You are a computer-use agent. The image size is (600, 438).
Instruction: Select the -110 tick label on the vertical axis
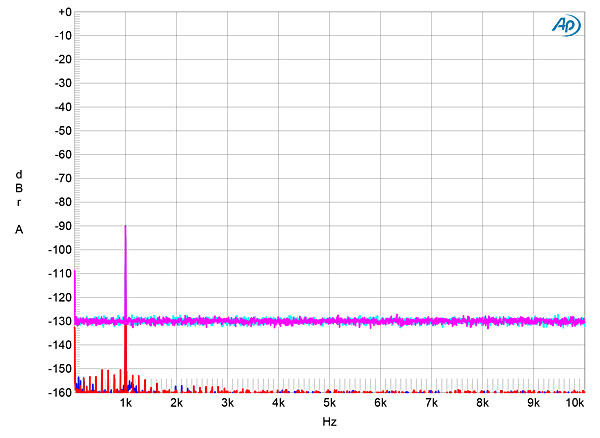click(57, 273)
